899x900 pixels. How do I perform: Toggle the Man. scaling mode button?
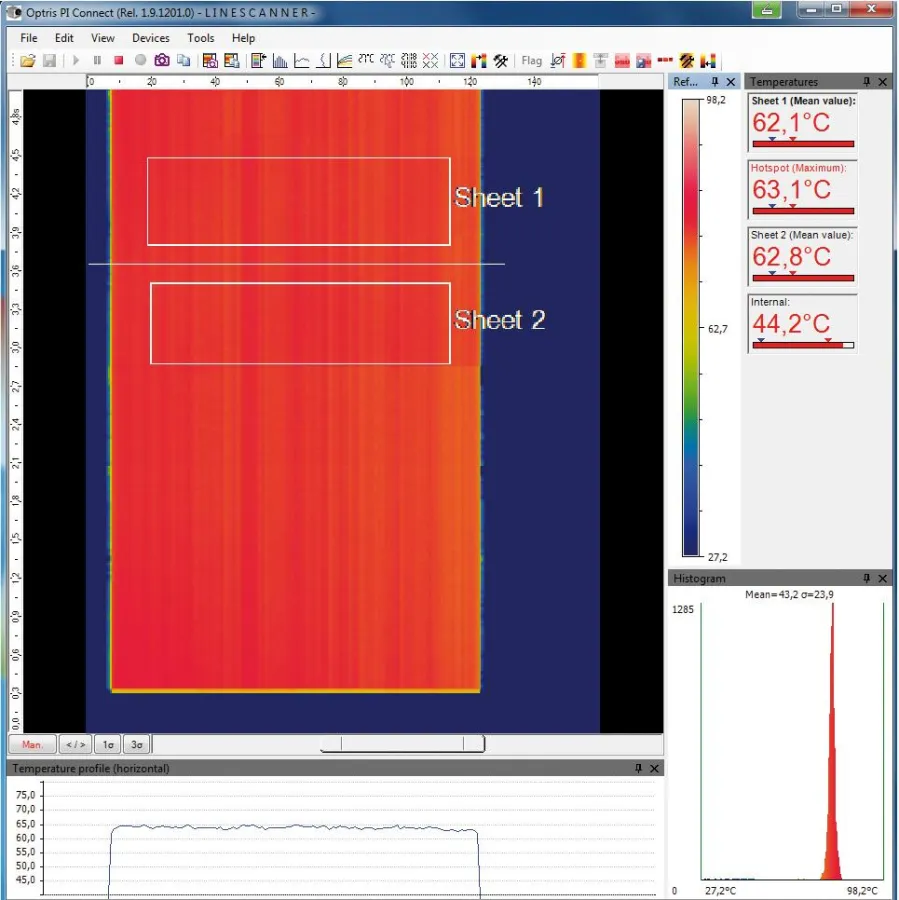tap(32, 744)
